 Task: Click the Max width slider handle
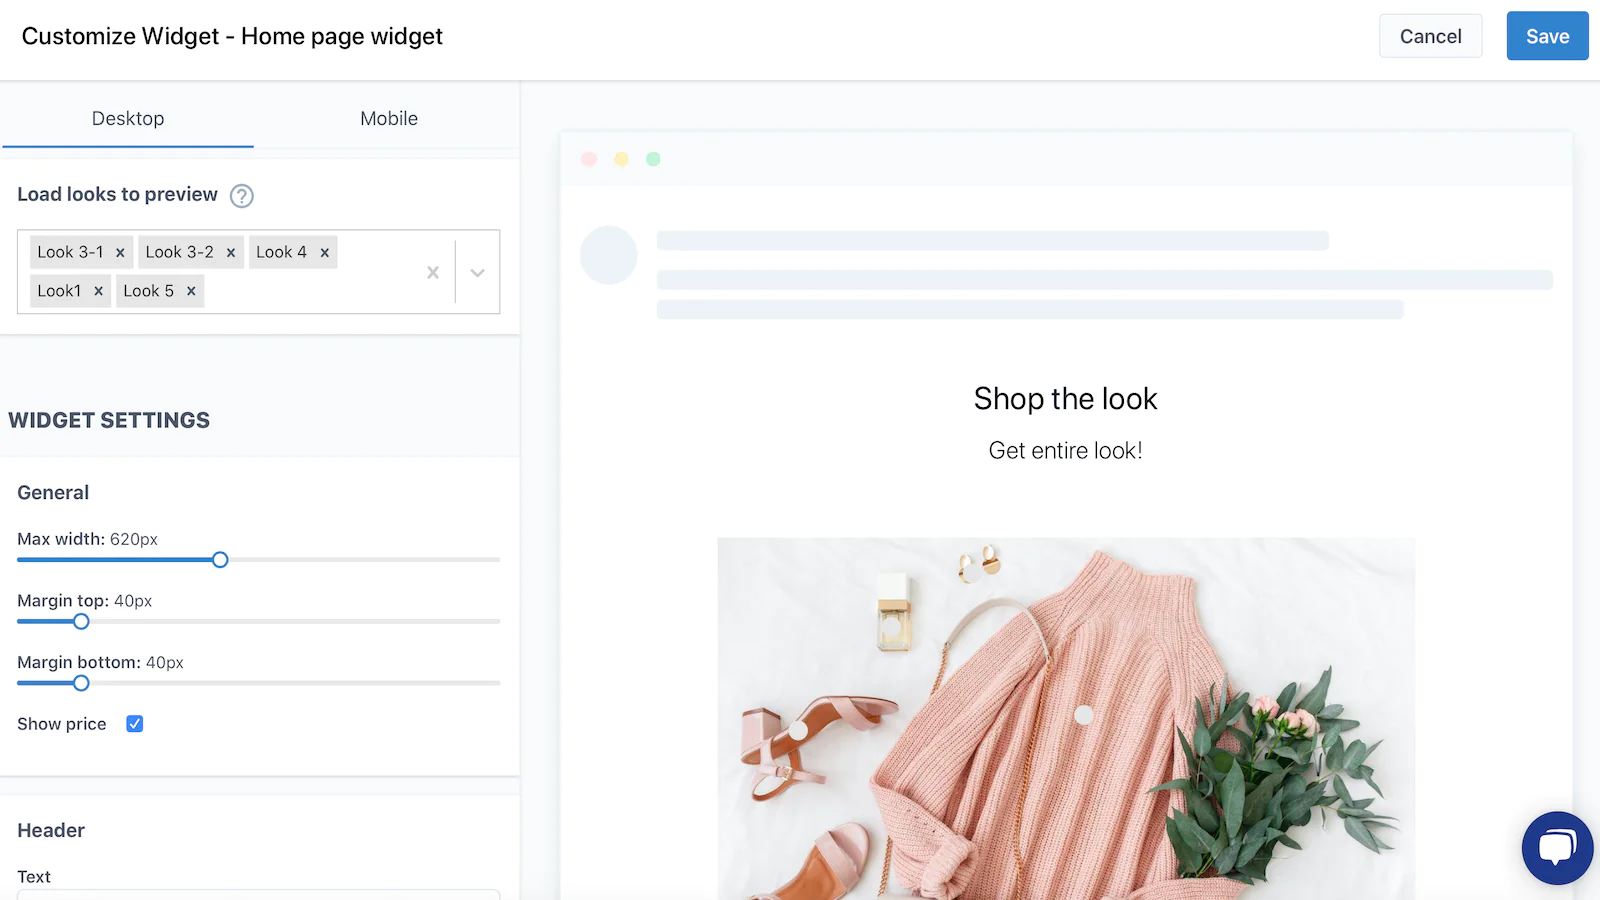click(x=220, y=560)
